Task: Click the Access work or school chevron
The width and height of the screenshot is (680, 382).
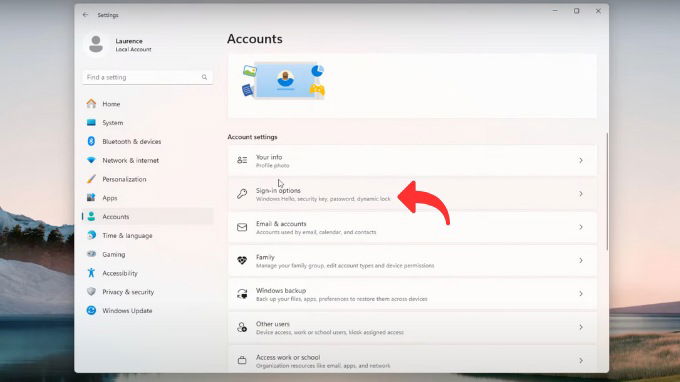Action: click(x=581, y=360)
